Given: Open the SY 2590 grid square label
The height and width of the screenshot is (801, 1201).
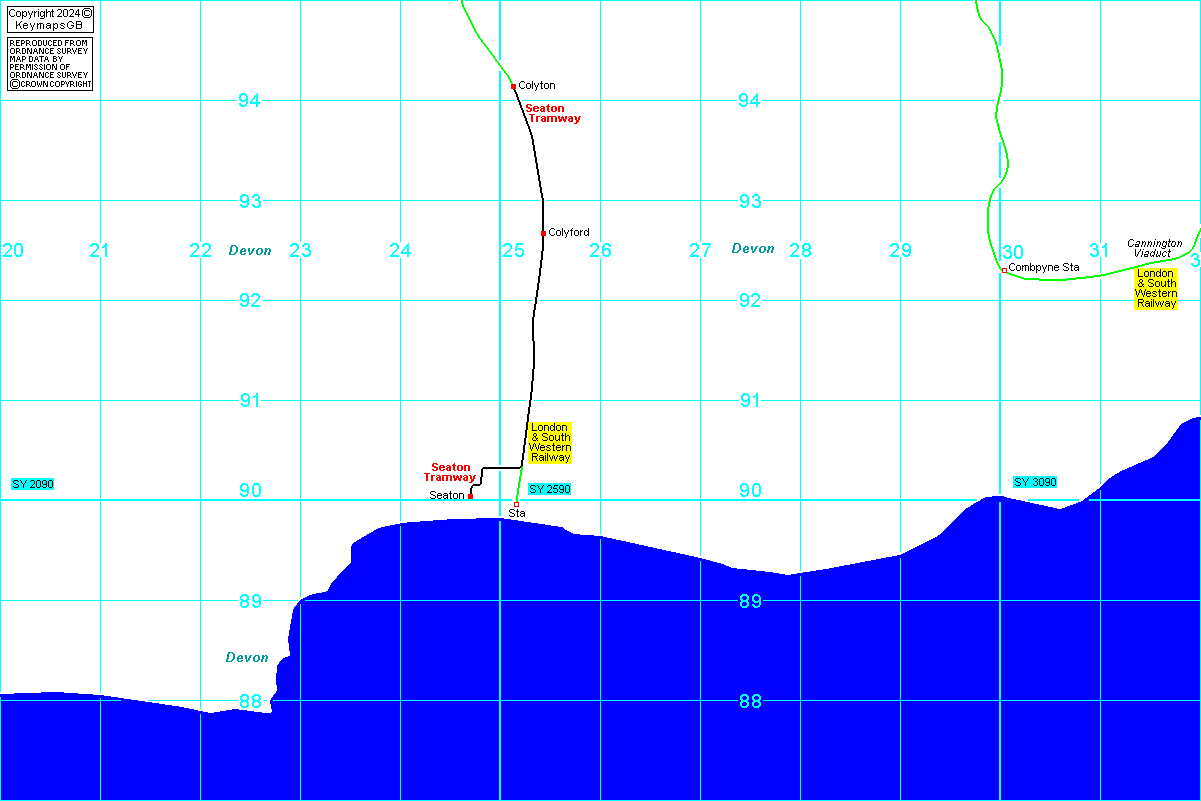Looking at the screenshot, I should pyautogui.click(x=549, y=489).
